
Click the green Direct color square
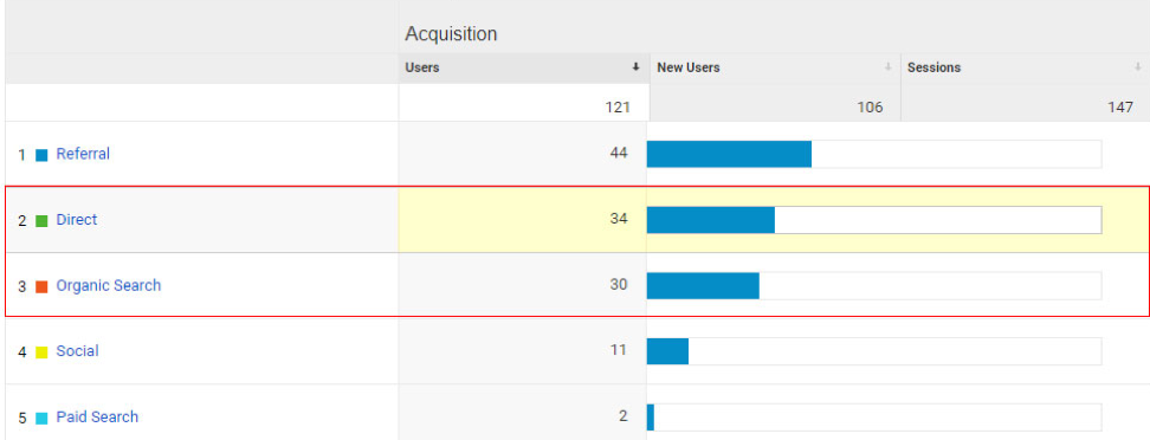(42, 221)
